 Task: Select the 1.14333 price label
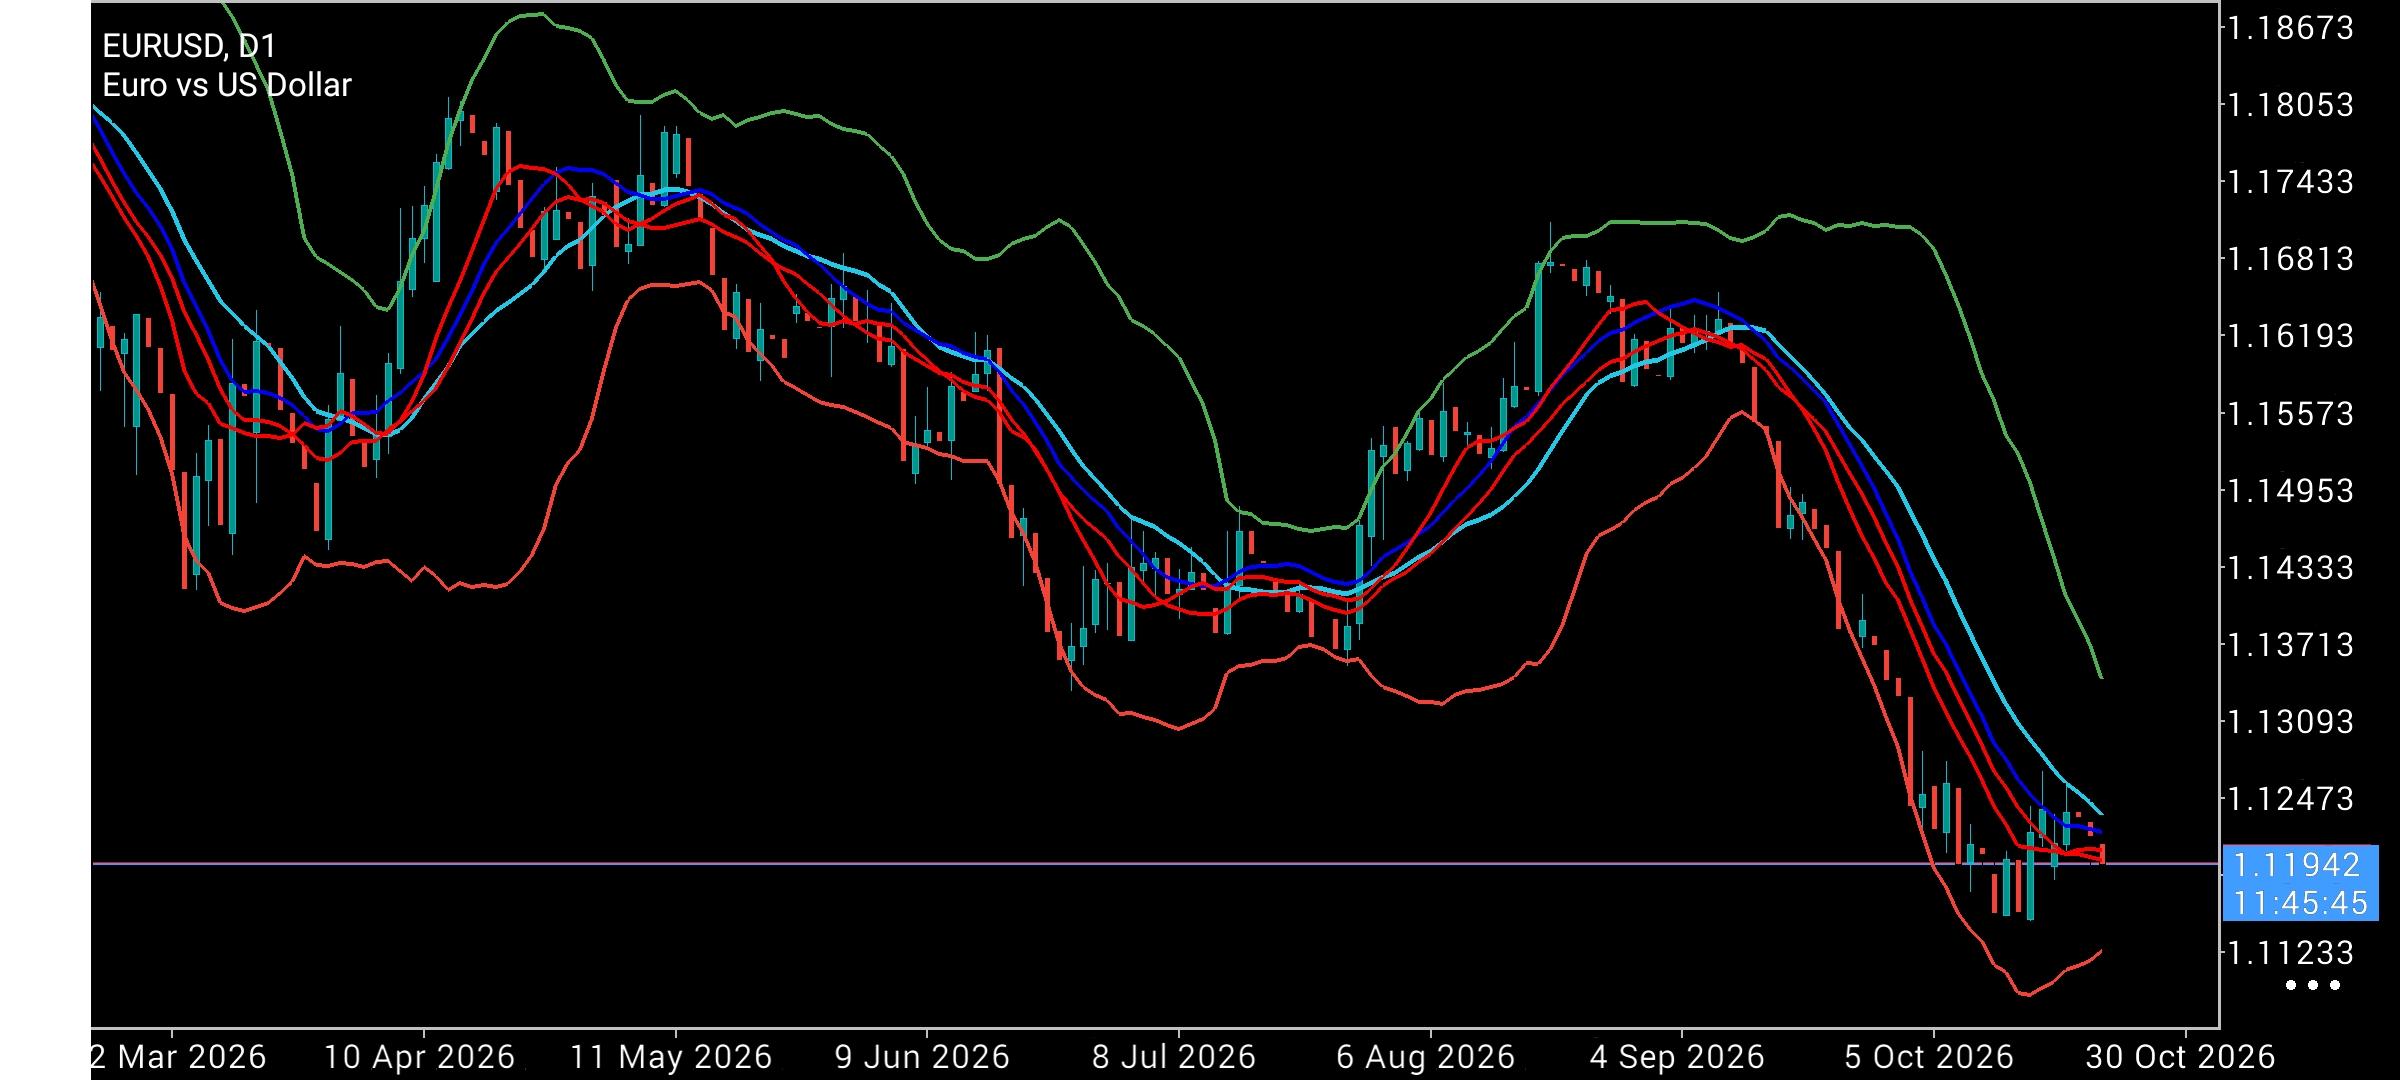(2289, 568)
